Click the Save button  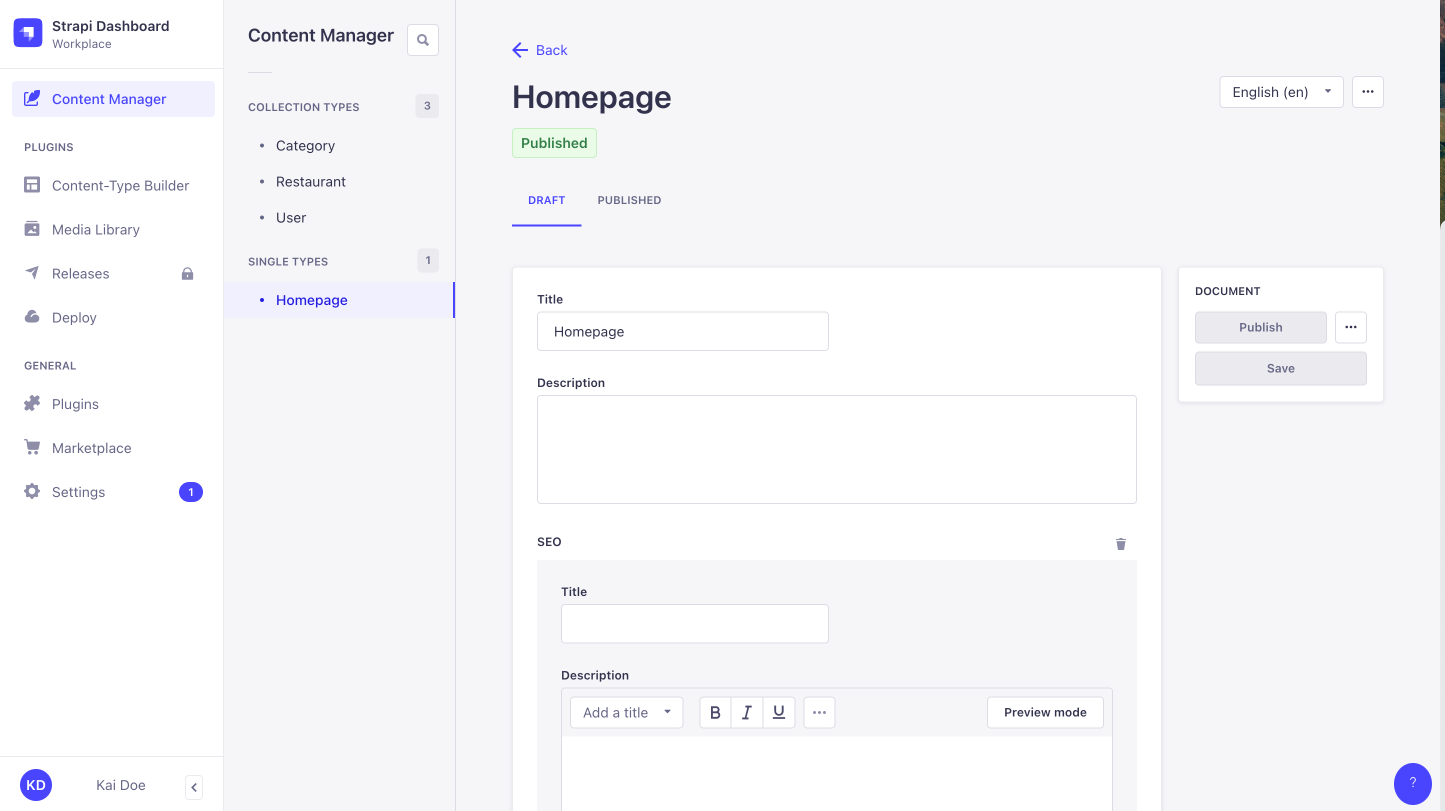(1280, 368)
